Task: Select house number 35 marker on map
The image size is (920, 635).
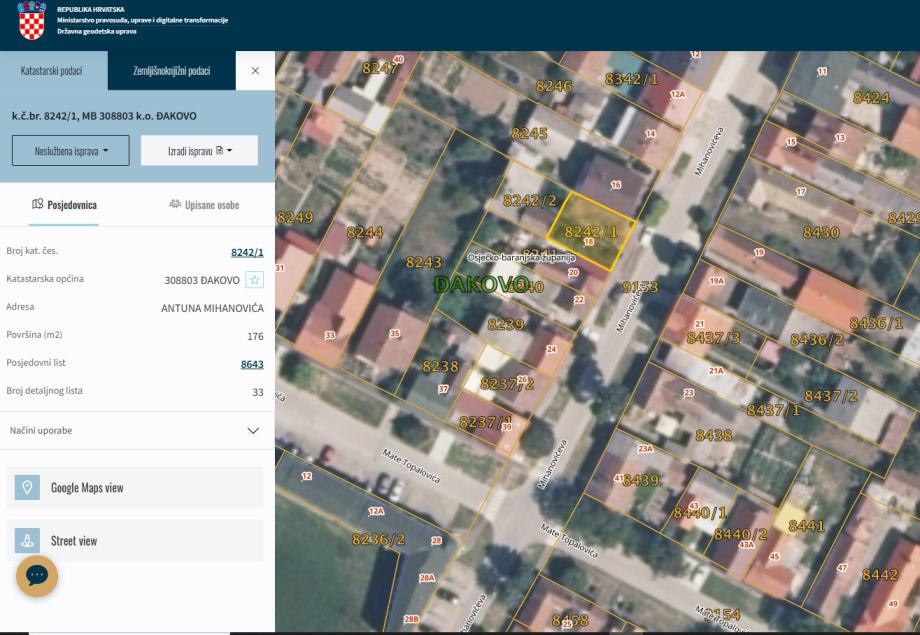Action: (394, 333)
